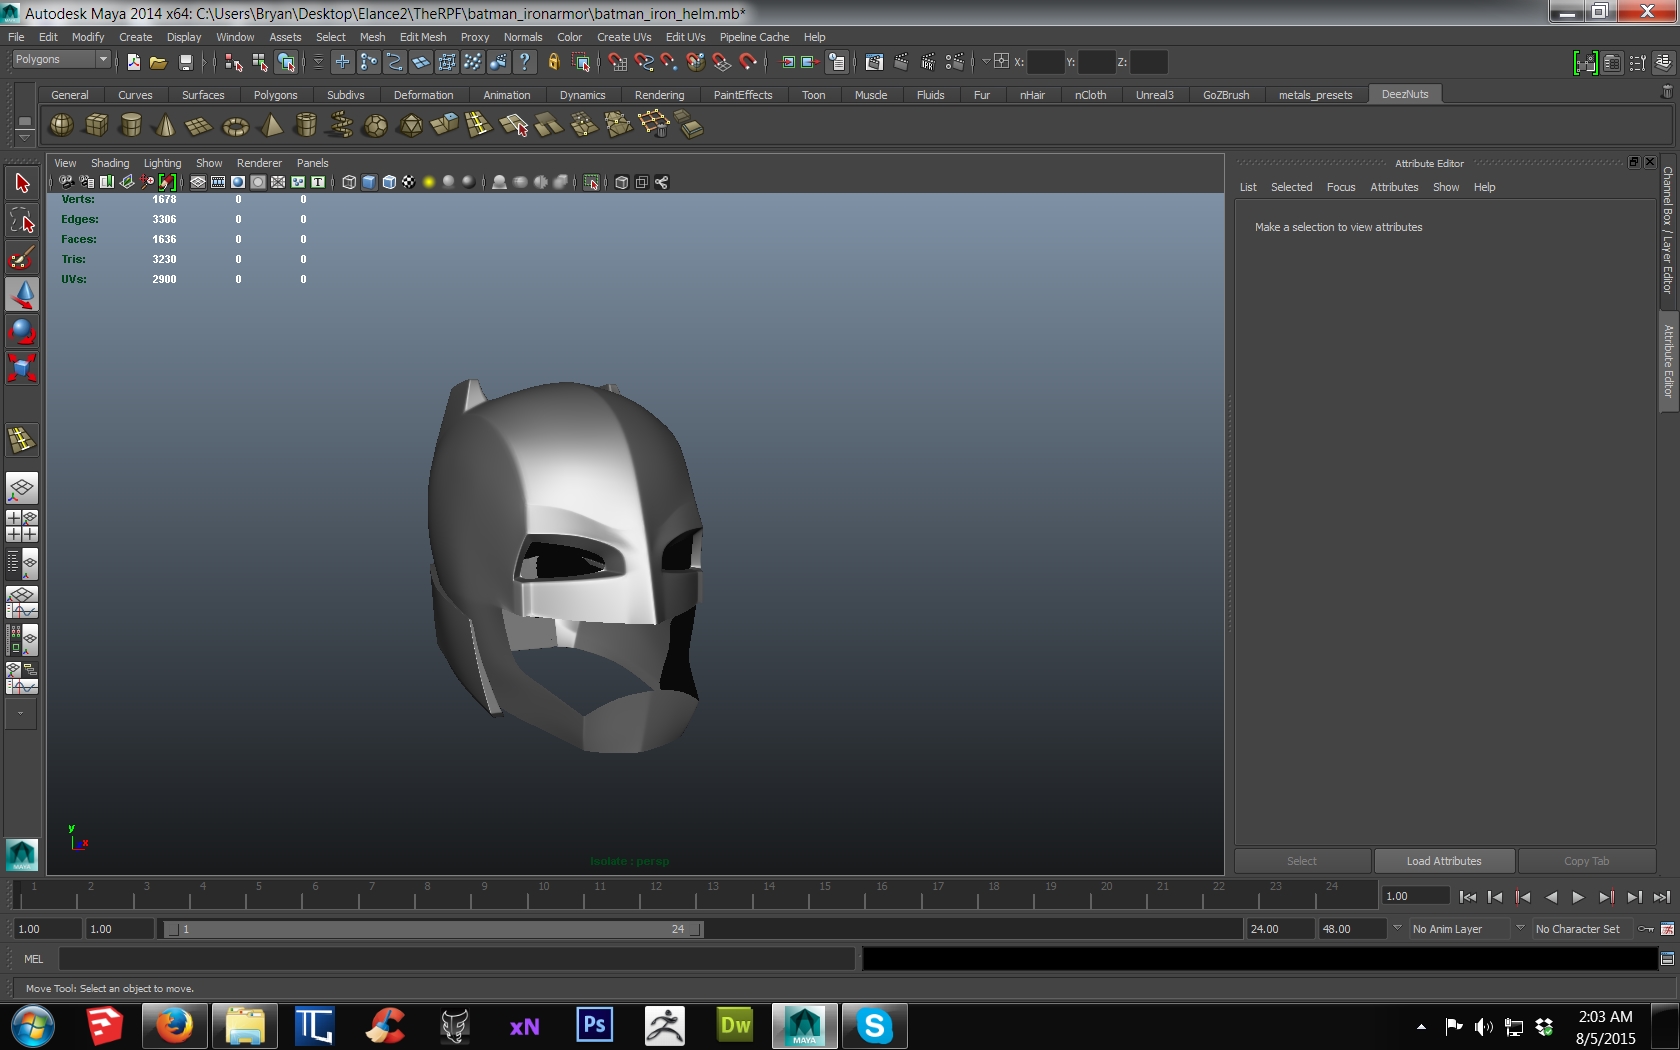The image size is (1680, 1050).
Task: Open panel Shading menu
Action: pyautogui.click(x=110, y=163)
